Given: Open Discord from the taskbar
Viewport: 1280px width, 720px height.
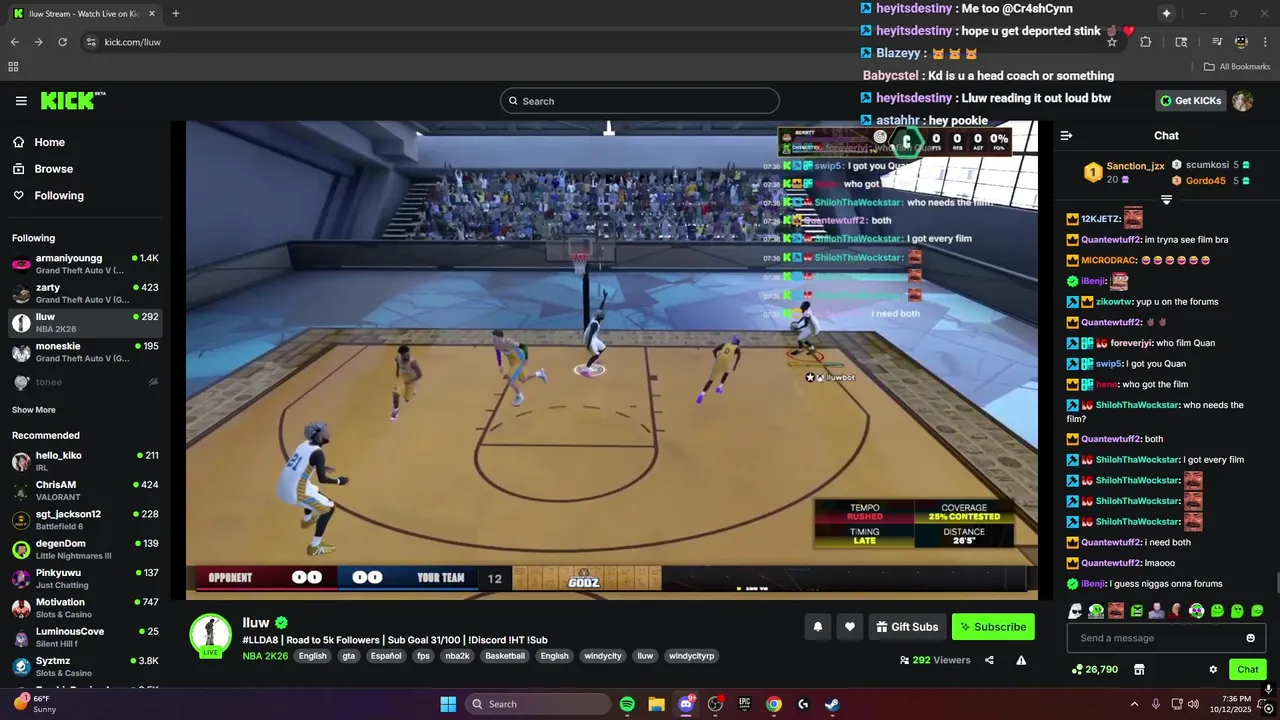Looking at the screenshot, I should coord(686,704).
